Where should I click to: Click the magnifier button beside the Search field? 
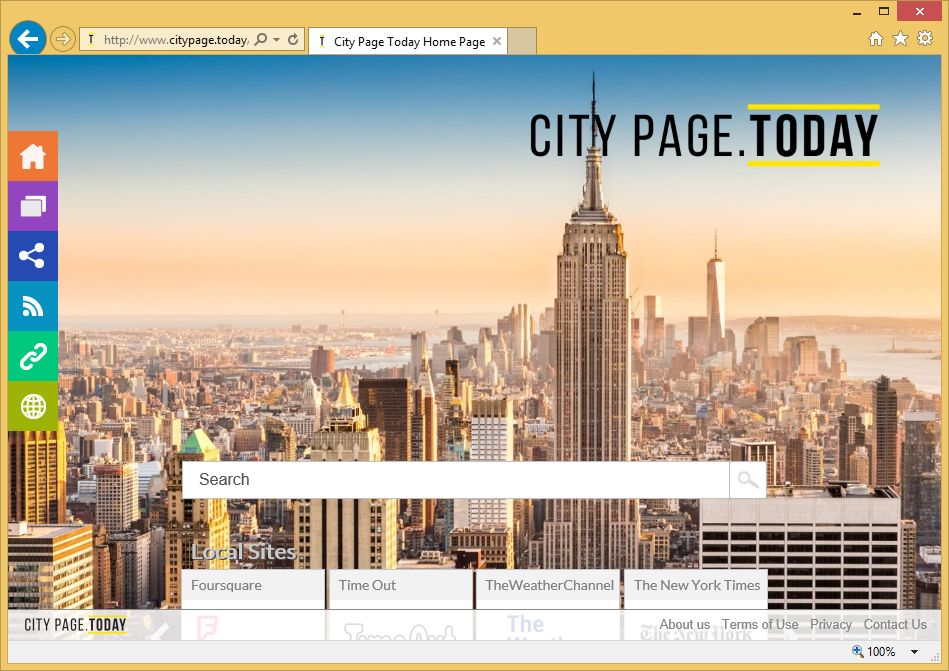[x=747, y=480]
